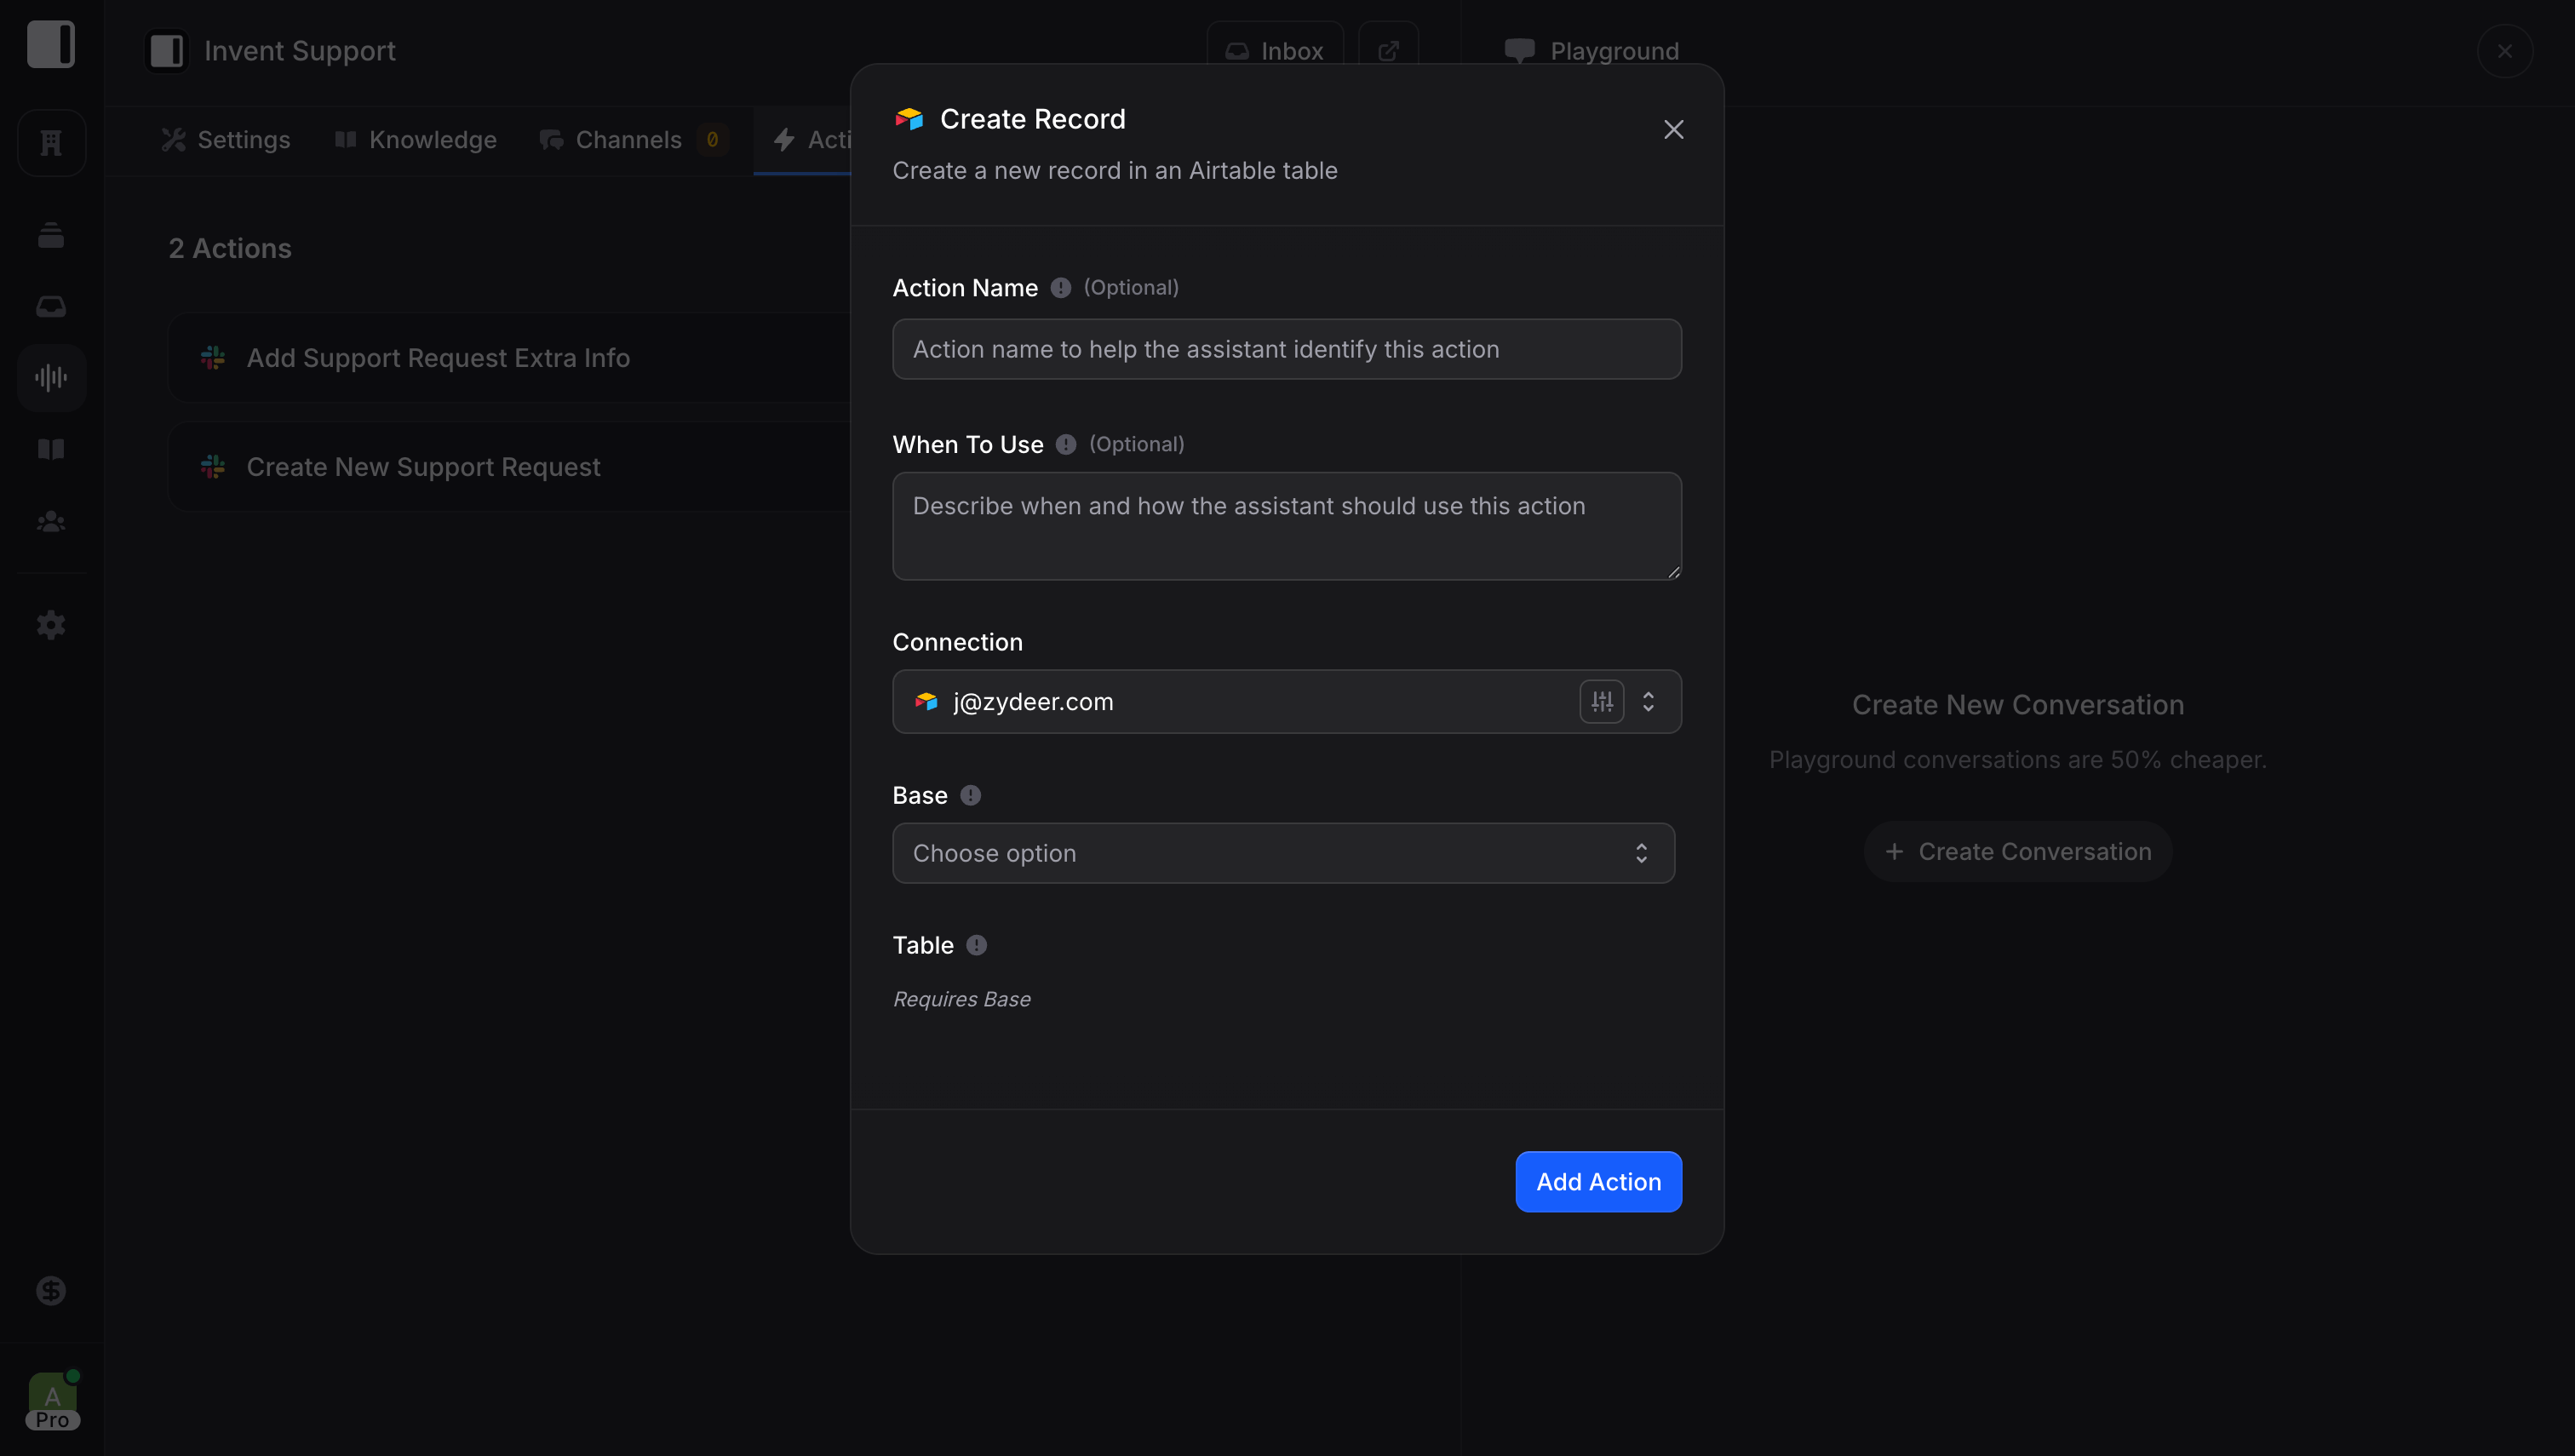
Task: Click the Airtable logo in dialog header
Action: click(909, 119)
